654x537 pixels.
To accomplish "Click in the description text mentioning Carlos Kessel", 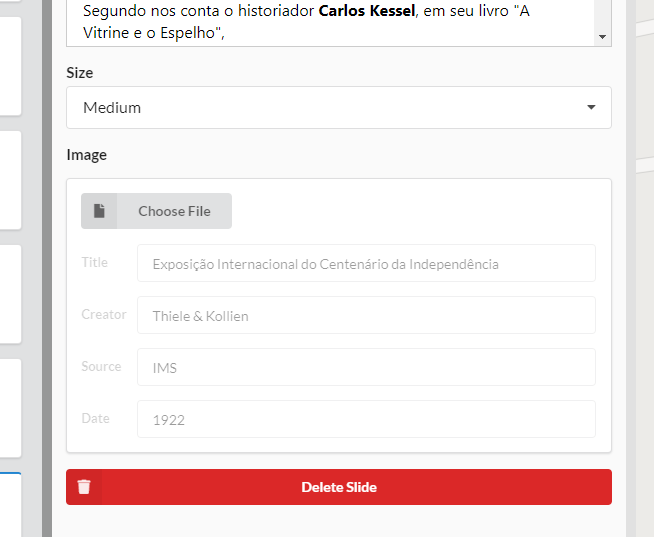I will [x=306, y=22].
